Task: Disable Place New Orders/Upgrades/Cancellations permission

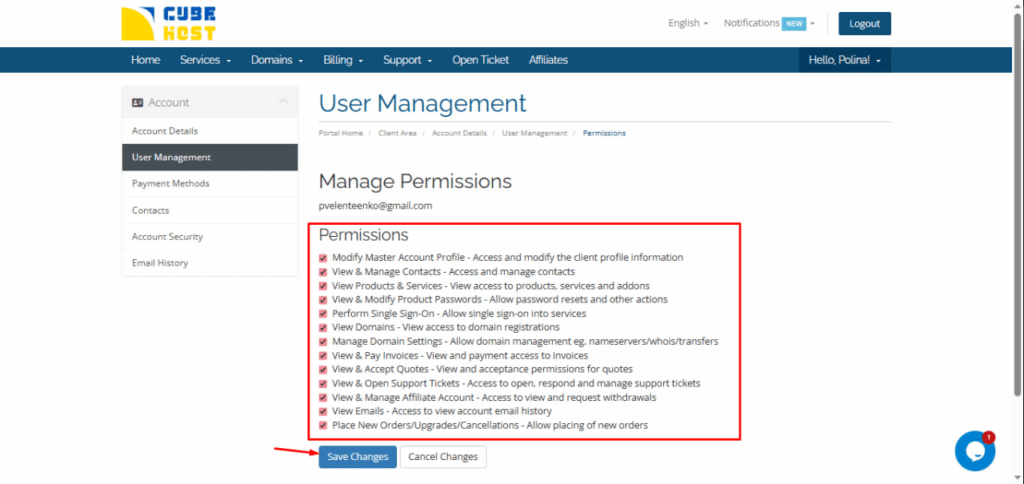Action: 323,425
